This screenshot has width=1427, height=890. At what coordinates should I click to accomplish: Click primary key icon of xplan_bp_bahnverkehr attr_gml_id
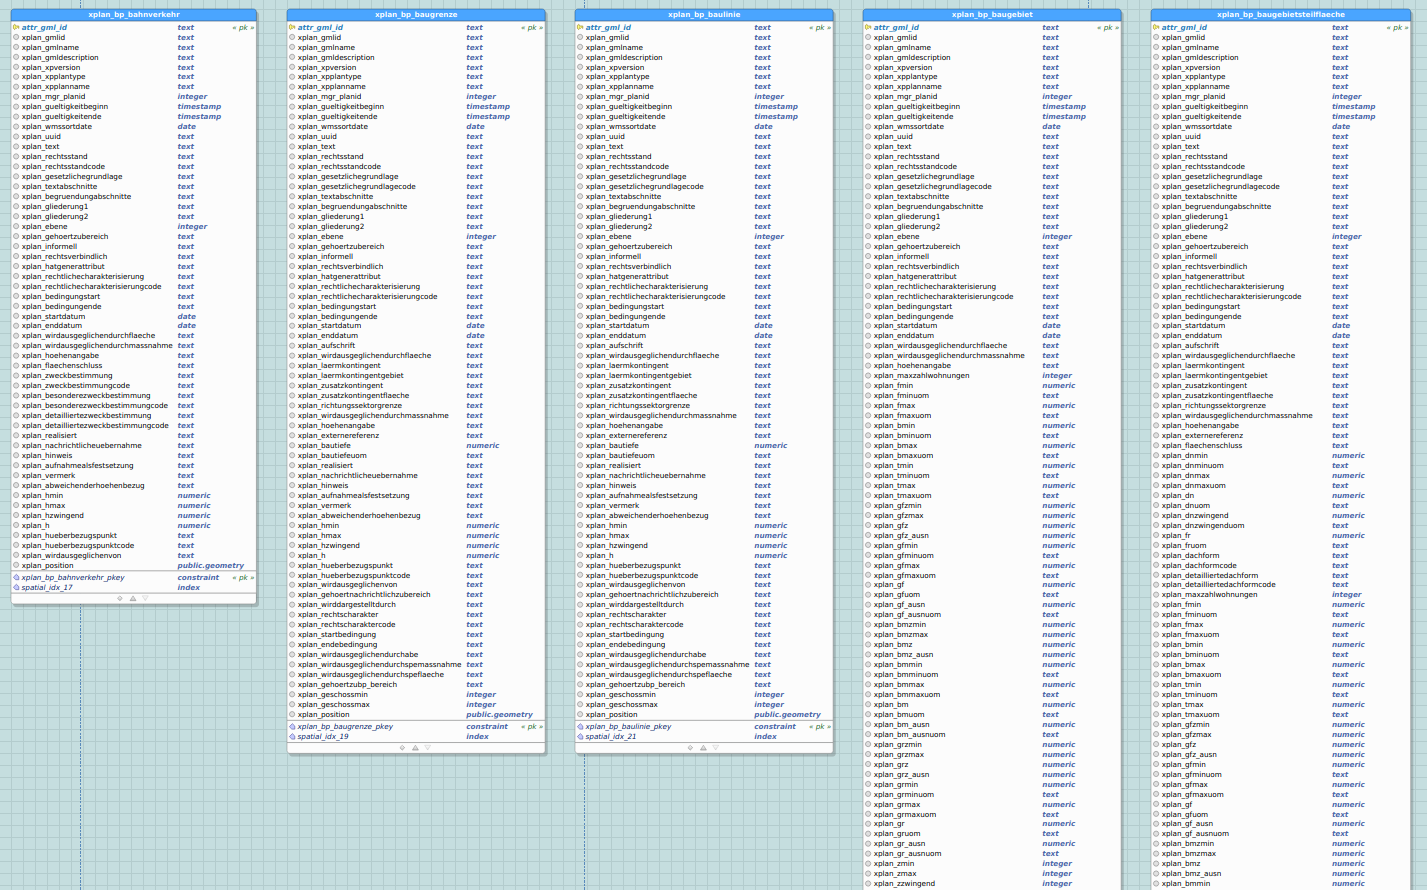click(16, 28)
